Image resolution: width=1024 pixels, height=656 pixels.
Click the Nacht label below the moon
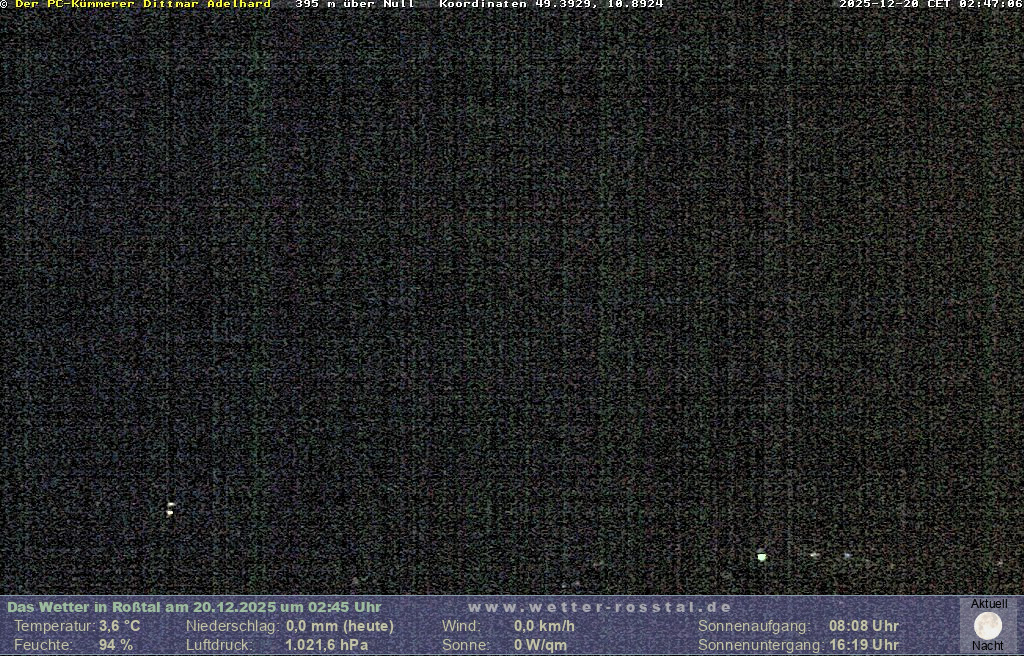click(x=988, y=646)
